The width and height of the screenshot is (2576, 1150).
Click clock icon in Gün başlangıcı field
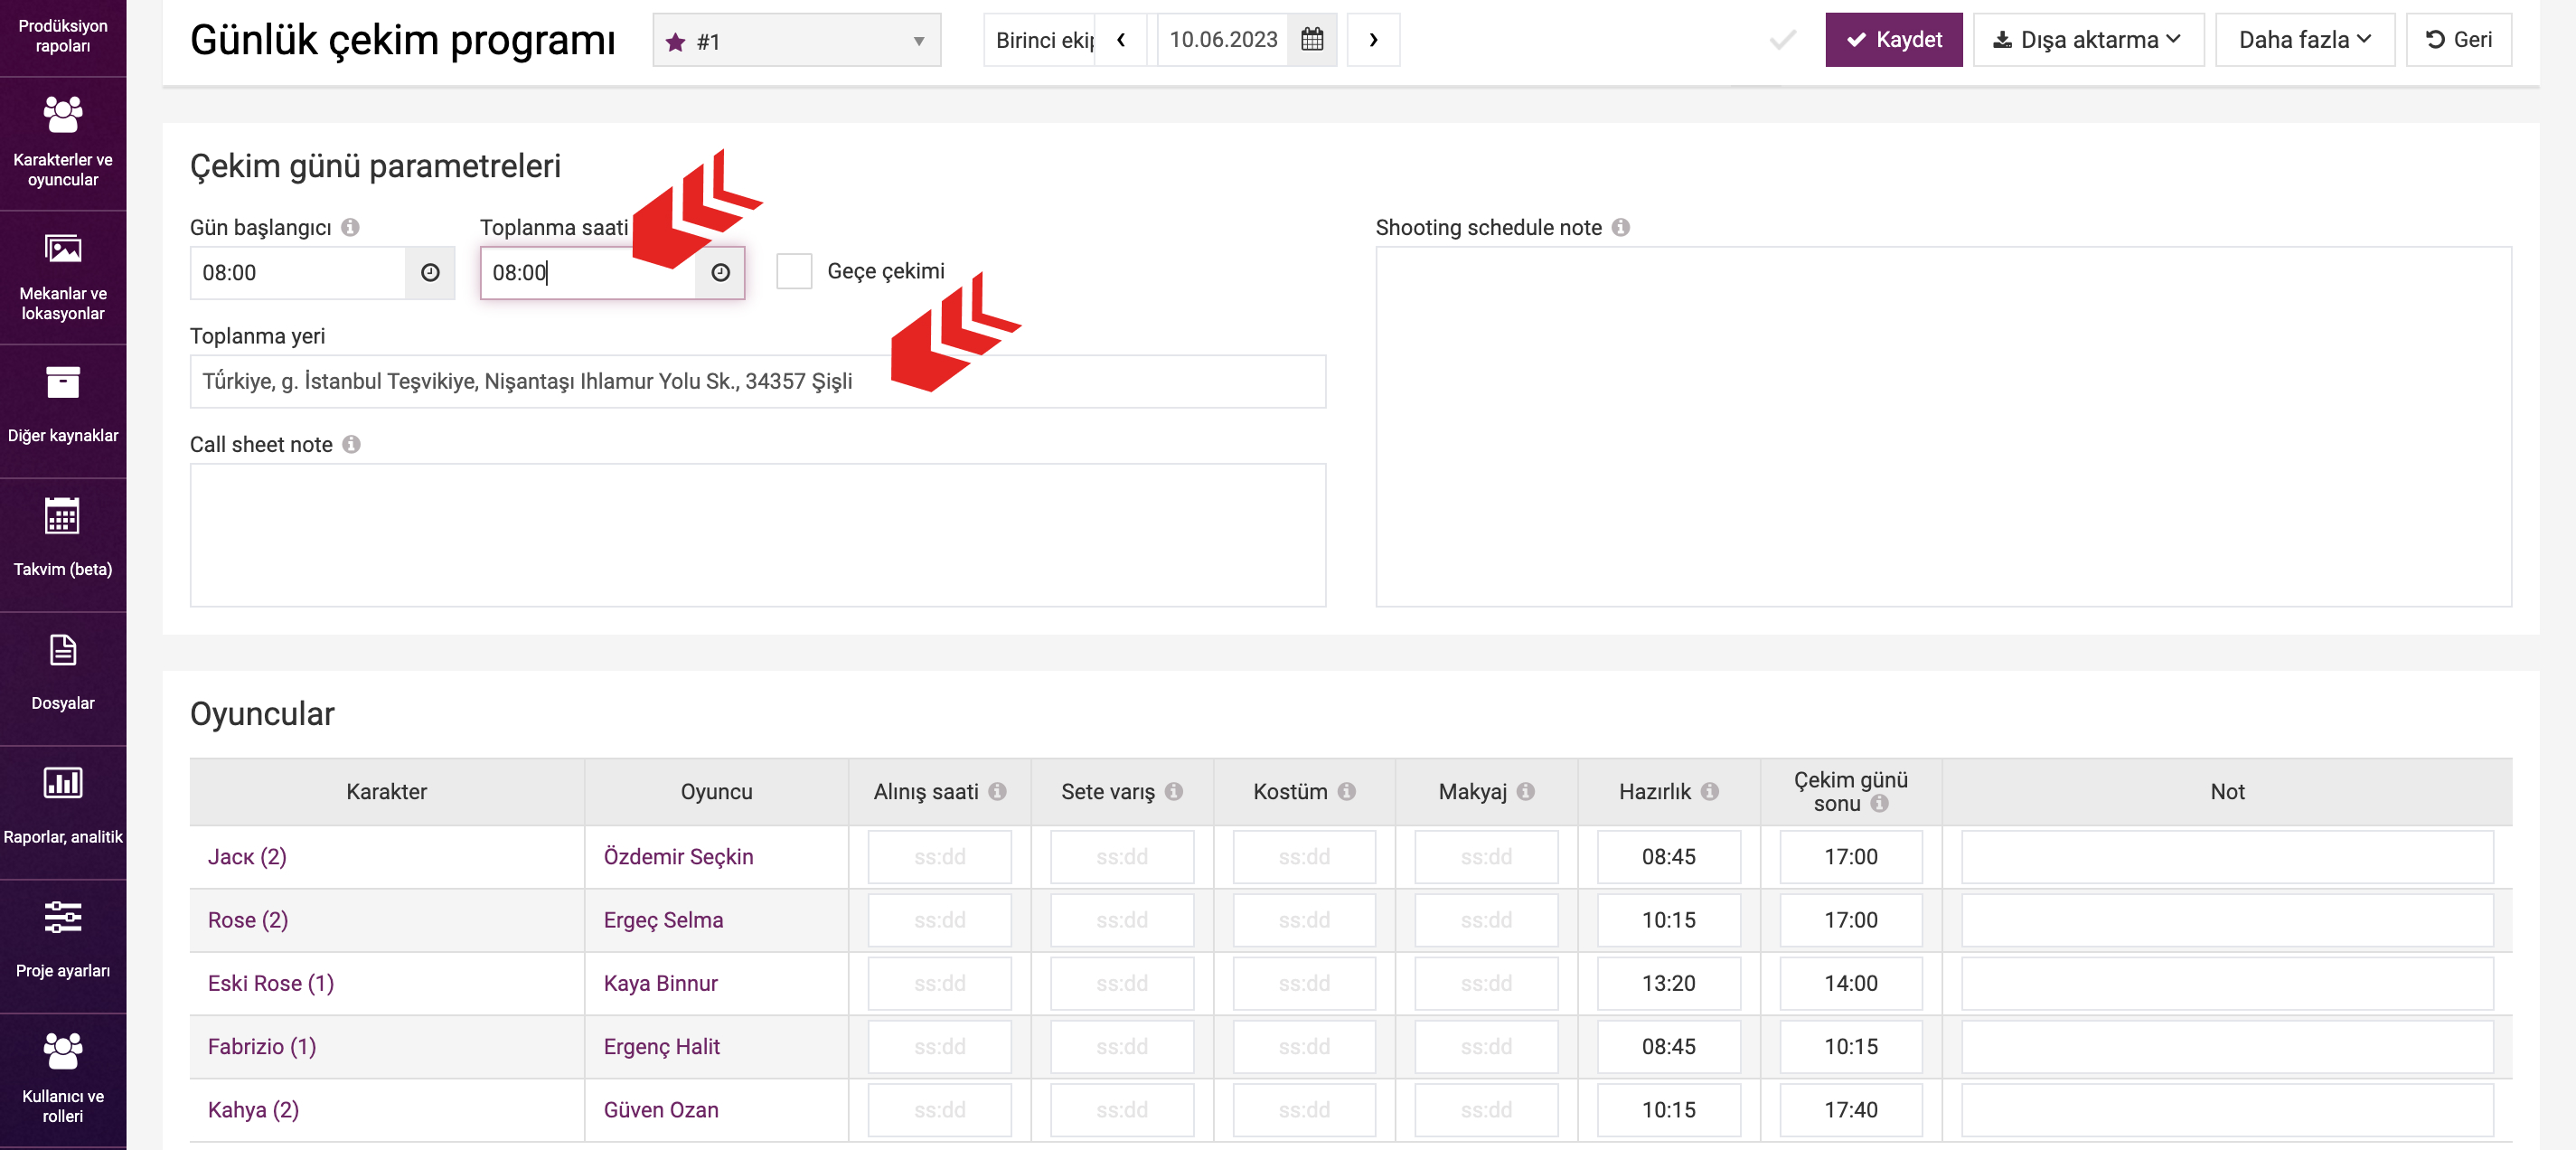tap(430, 273)
